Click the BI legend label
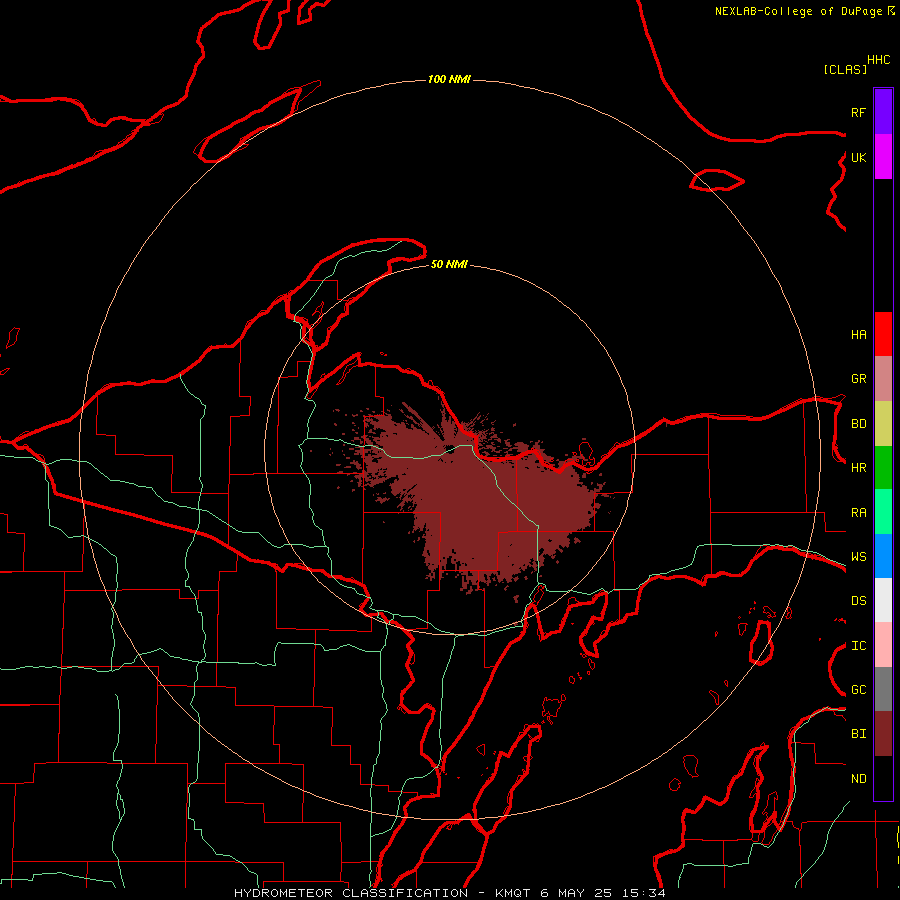The height and width of the screenshot is (900, 900). (x=858, y=734)
